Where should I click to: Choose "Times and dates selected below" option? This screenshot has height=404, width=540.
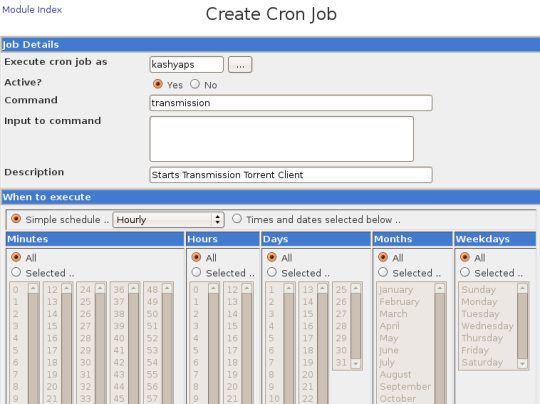coord(237,219)
